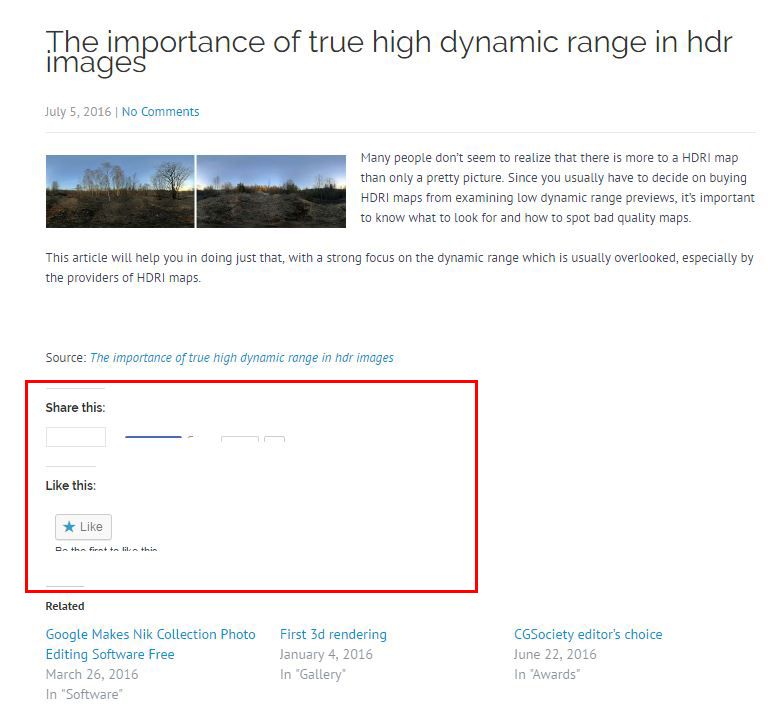
Task: Open CGSociety editor's choice related post
Action: point(588,634)
